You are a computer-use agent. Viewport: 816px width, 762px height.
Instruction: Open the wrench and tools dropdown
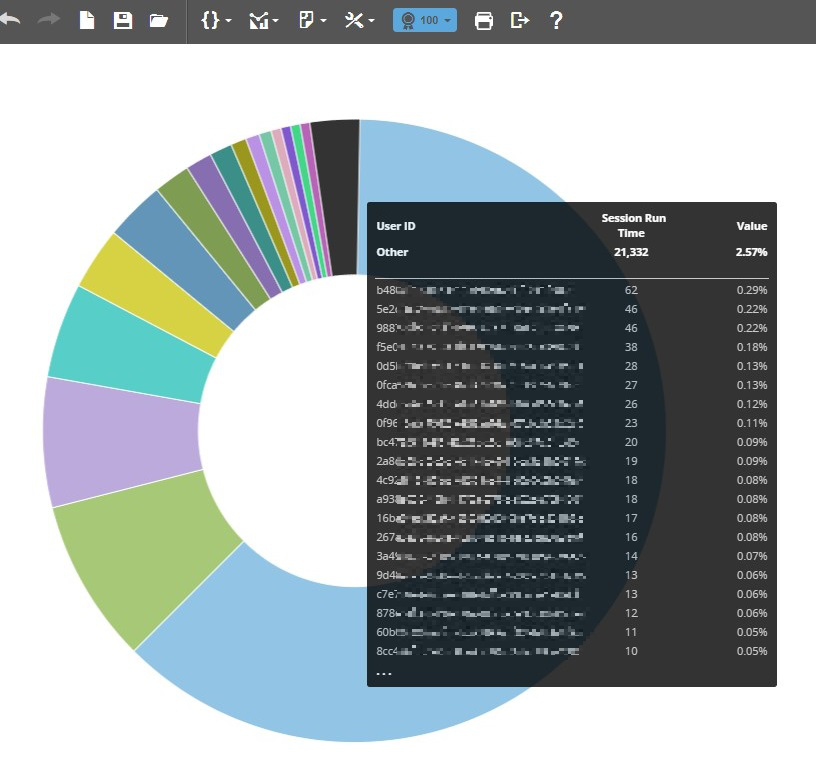click(359, 21)
